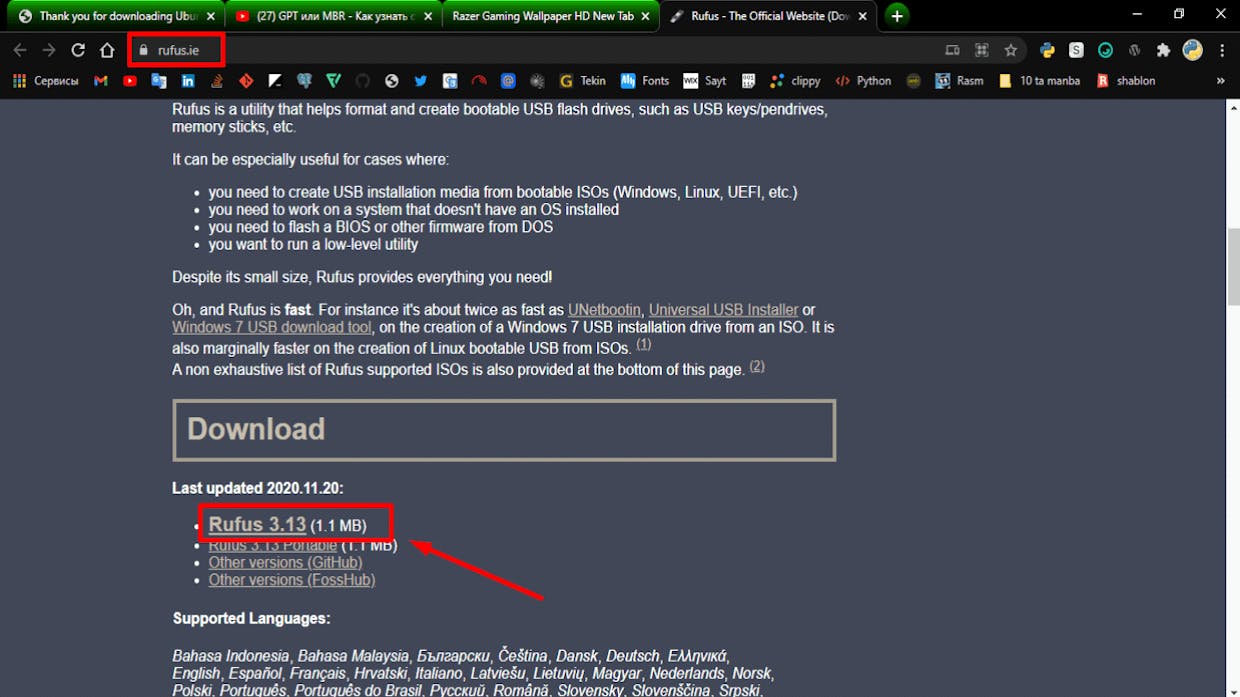1240x697 pixels.
Task: Open the QR code icon in the address bar
Action: (x=982, y=50)
